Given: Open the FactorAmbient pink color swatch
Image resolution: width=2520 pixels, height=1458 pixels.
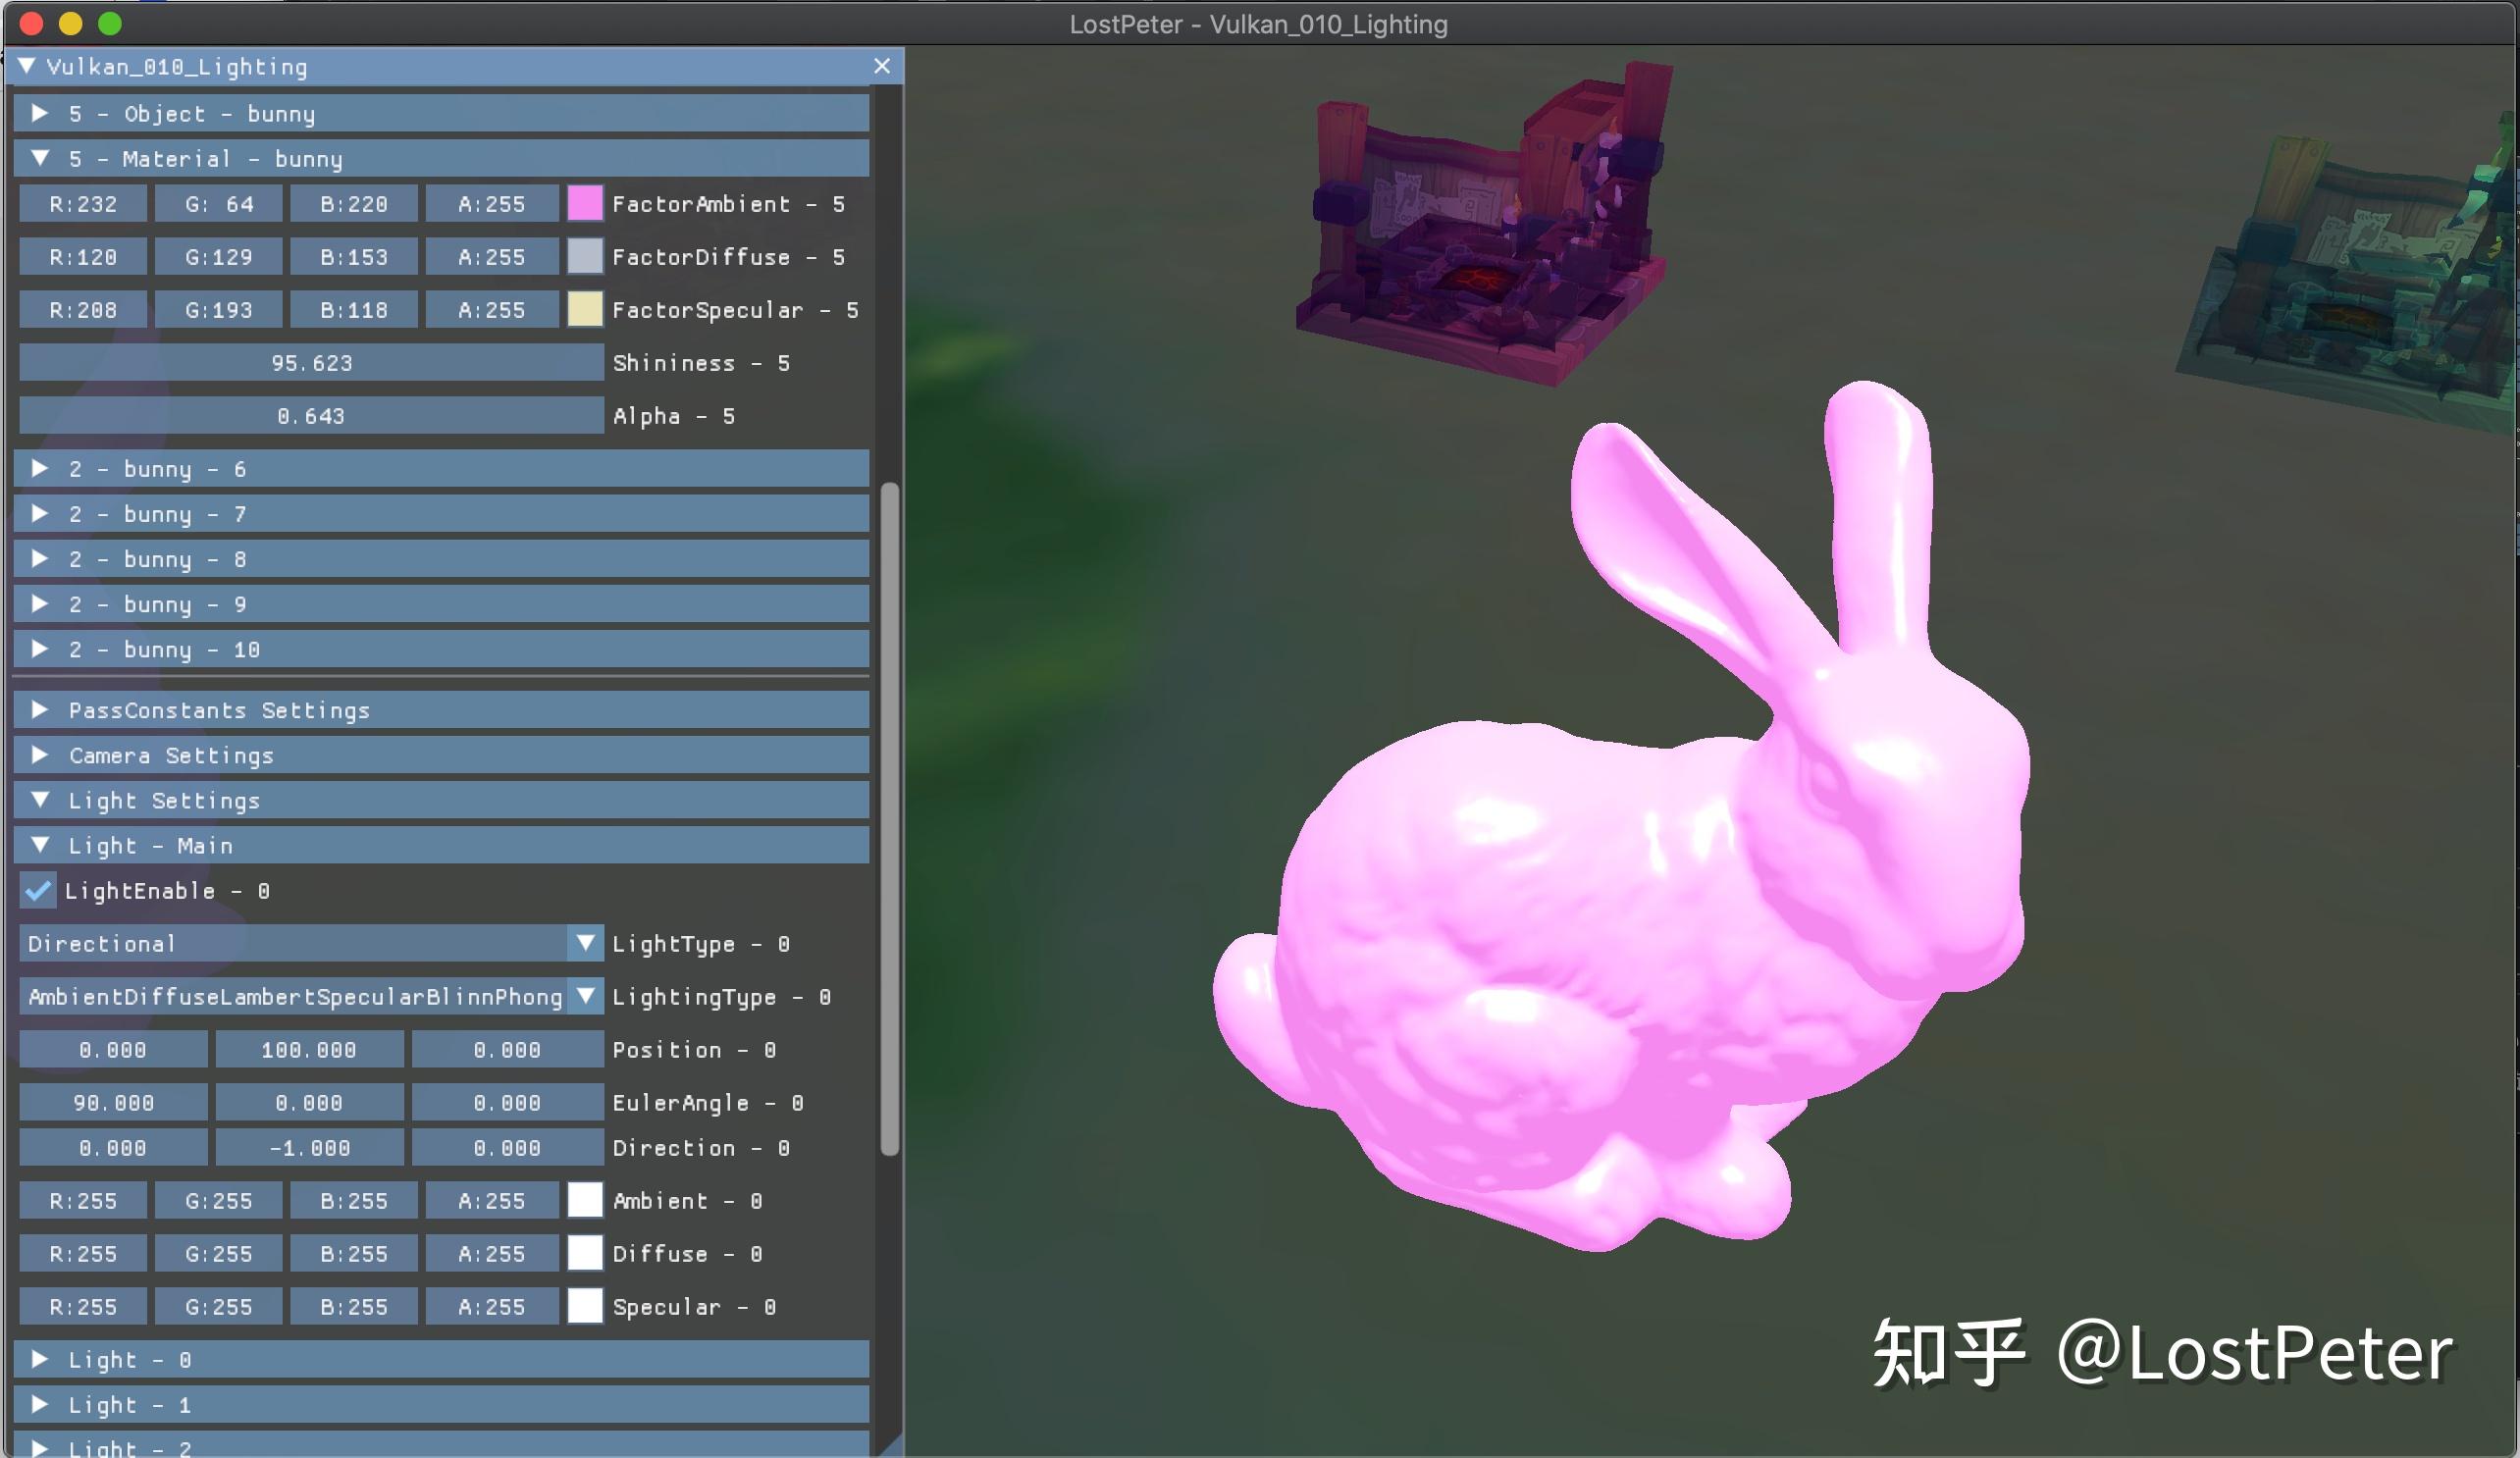Looking at the screenshot, I should tap(584, 203).
